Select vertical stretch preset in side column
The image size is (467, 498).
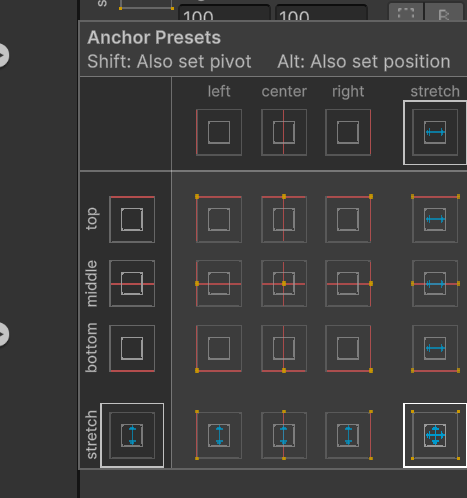click(132, 435)
